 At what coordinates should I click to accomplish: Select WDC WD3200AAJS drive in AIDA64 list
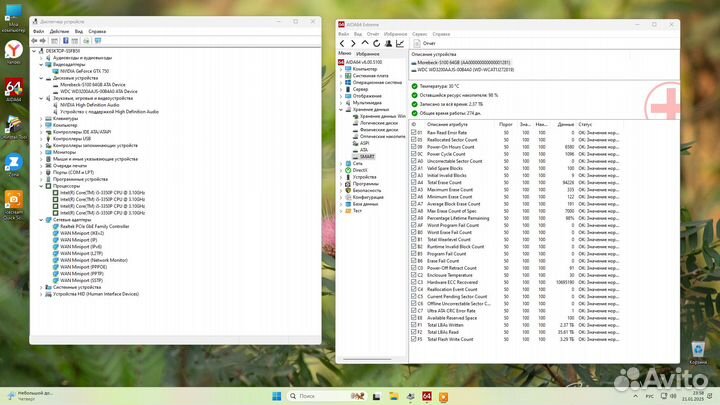pos(462,70)
